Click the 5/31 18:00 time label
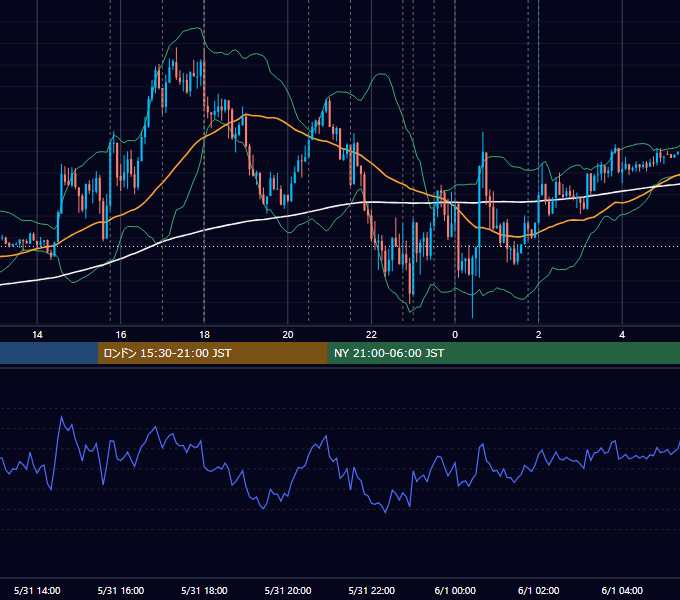The image size is (680, 600). click(x=204, y=590)
